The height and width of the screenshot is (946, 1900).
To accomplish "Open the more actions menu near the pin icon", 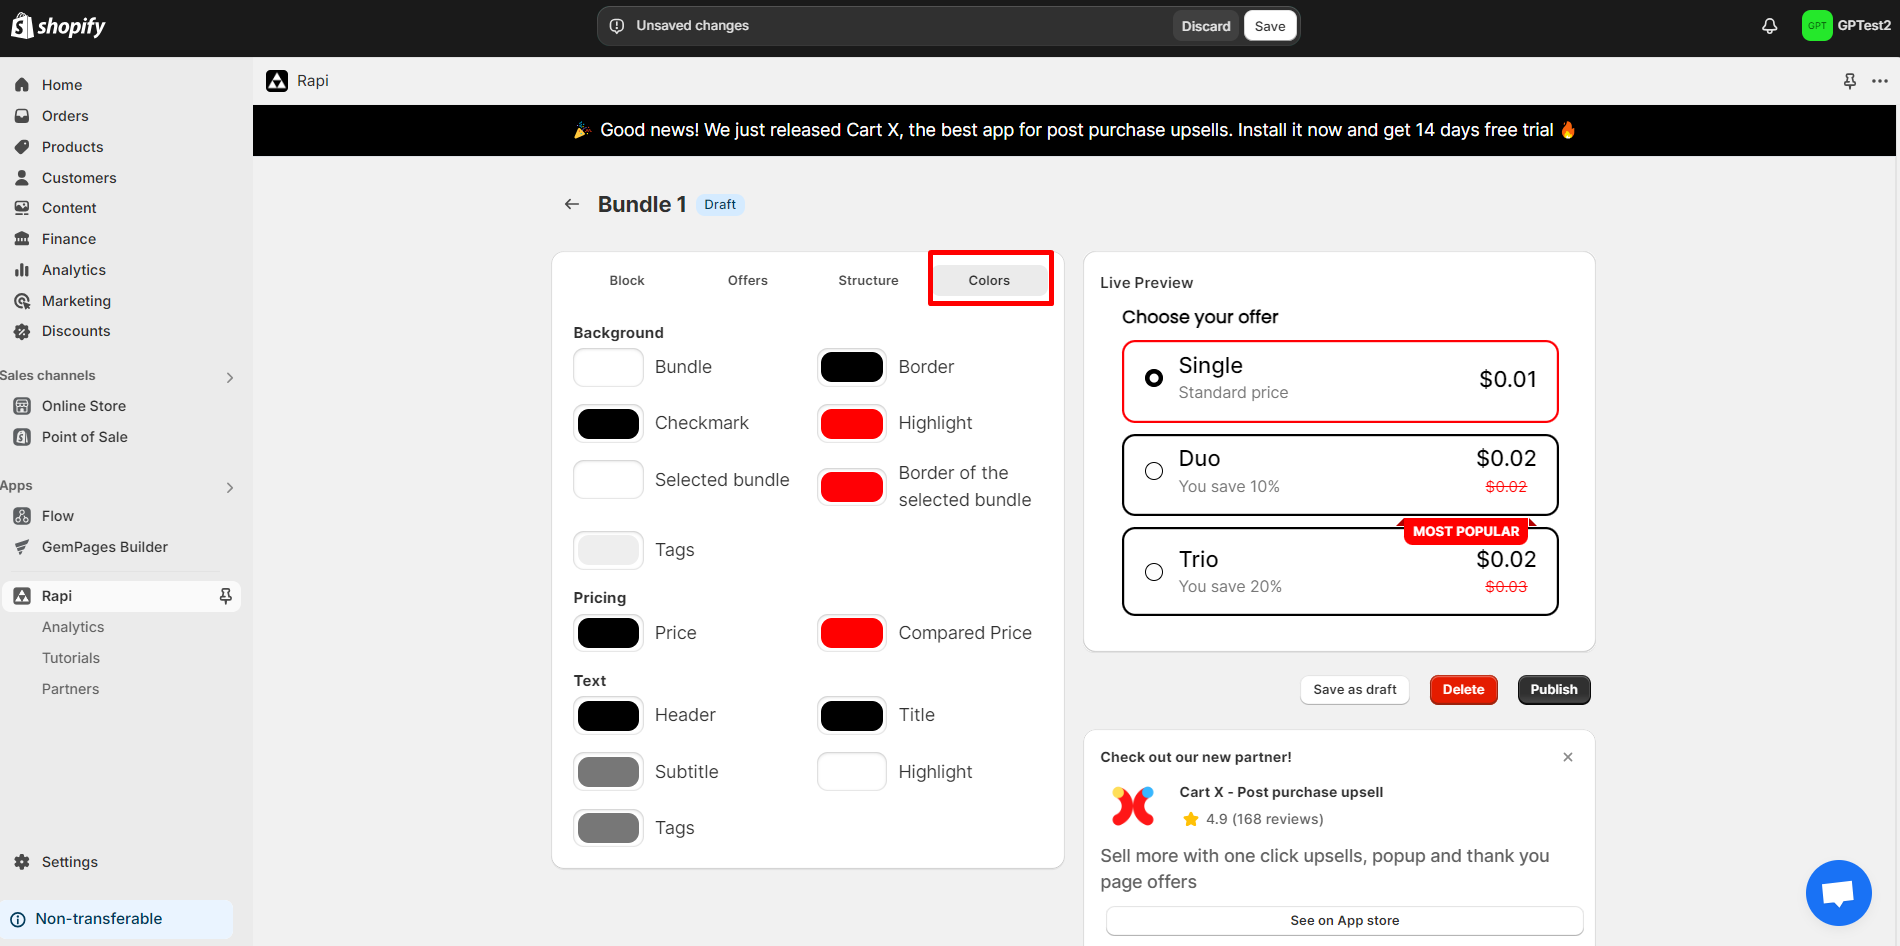I will tap(1881, 81).
